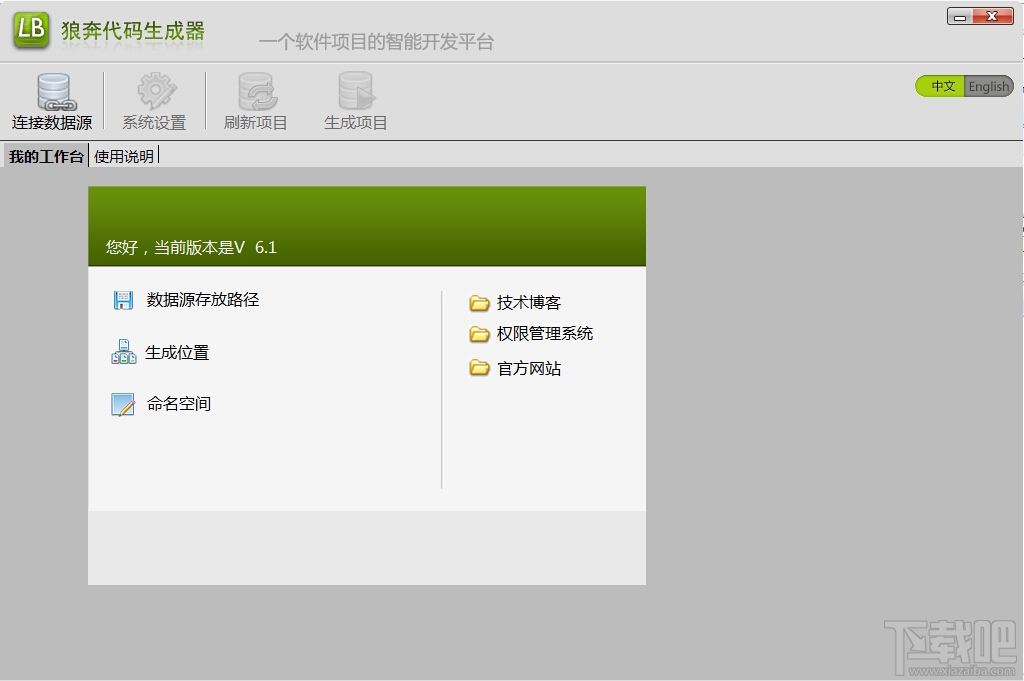Switch to the 我的工作台 tab
The image size is (1024, 681).
tap(46, 157)
